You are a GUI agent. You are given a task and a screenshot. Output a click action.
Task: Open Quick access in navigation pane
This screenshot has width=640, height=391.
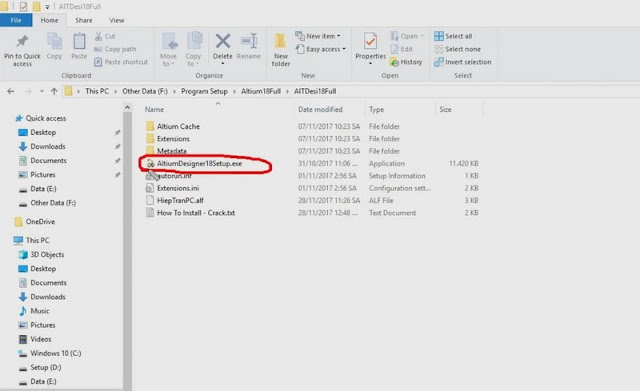click(x=46, y=118)
